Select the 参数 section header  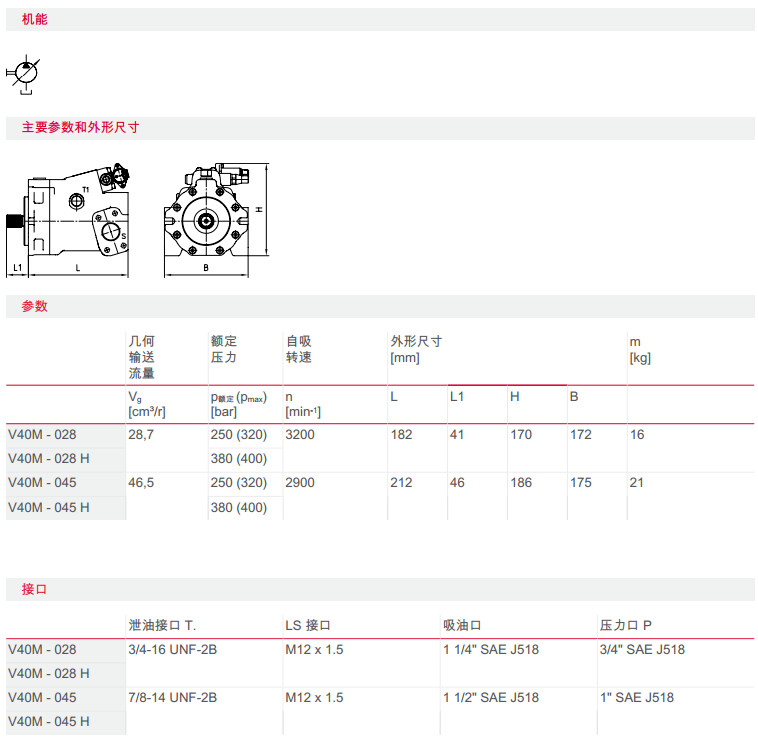tap(35, 306)
